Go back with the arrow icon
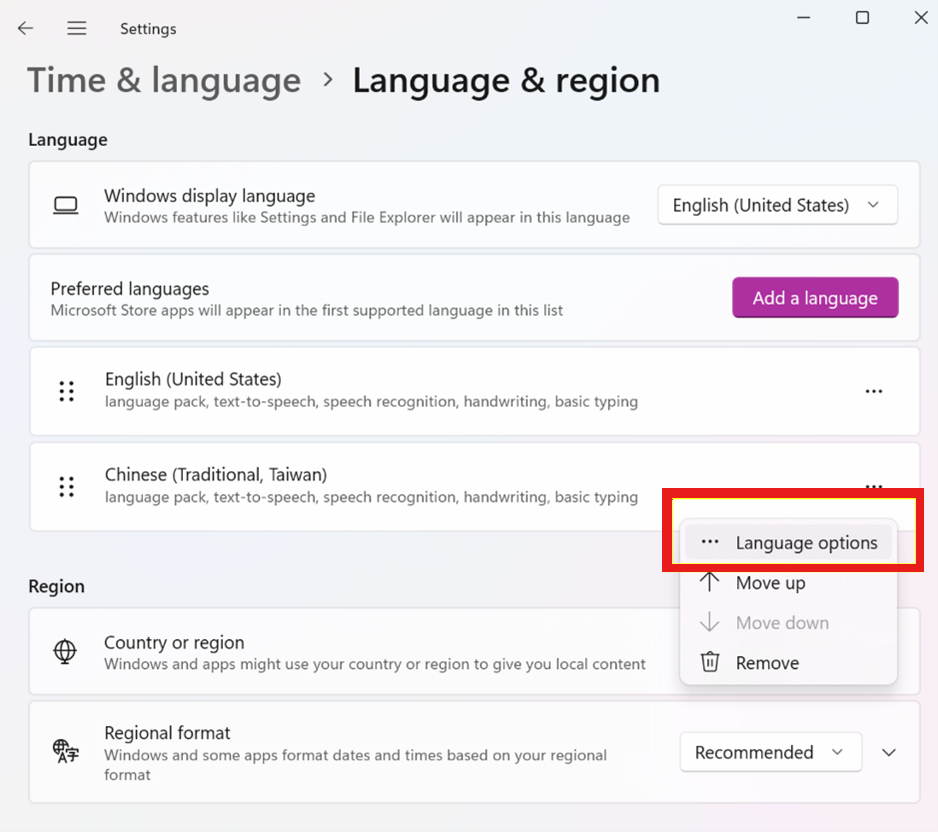Viewport: 938px width, 832px height. click(x=25, y=28)
